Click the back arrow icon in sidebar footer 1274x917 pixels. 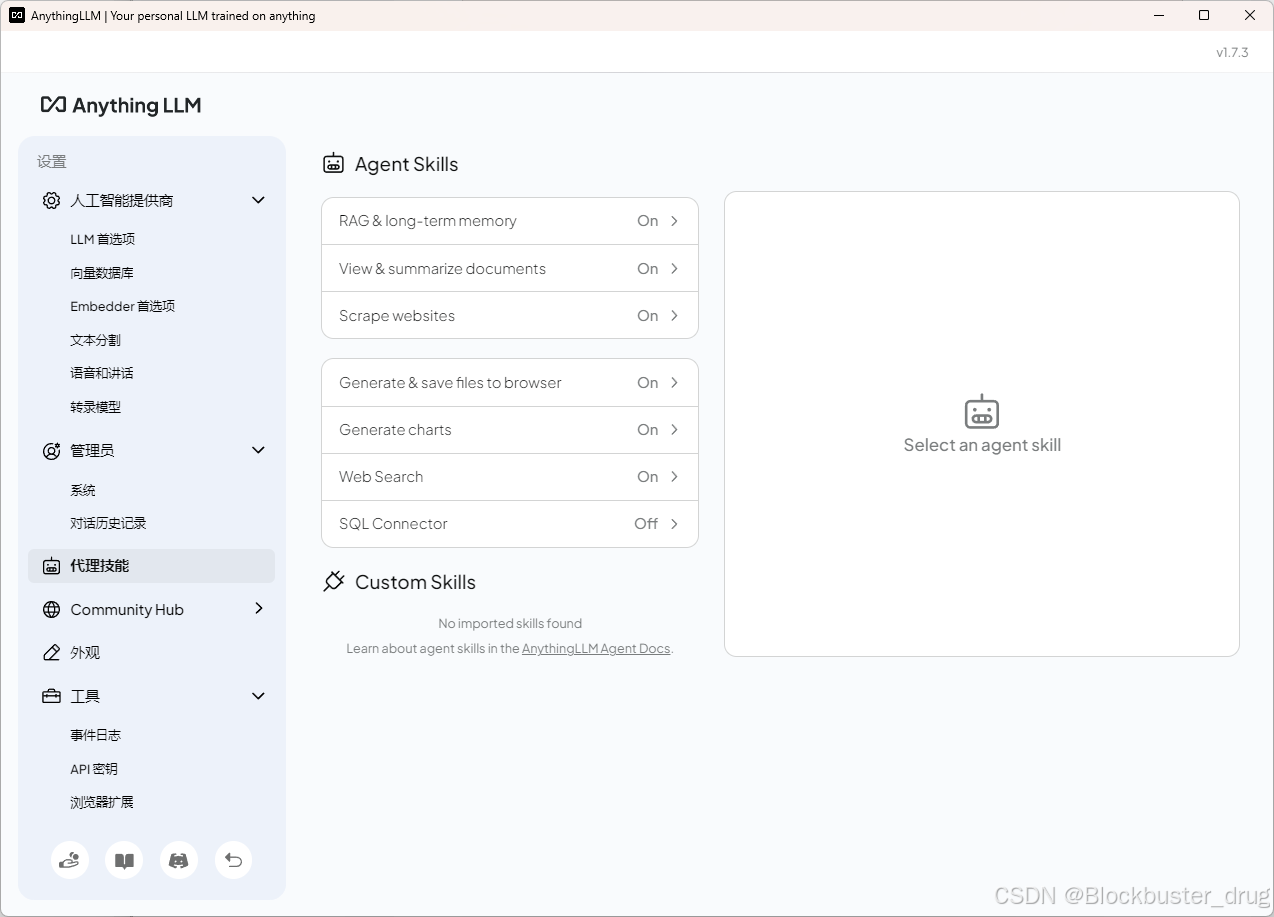(x=233, y=860)
